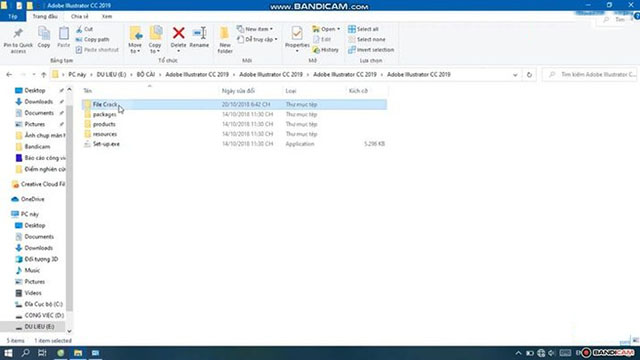The image size is (640, 360).
Task: Open Bandicam folder in sidebar
Action: (x=37, y=147)
